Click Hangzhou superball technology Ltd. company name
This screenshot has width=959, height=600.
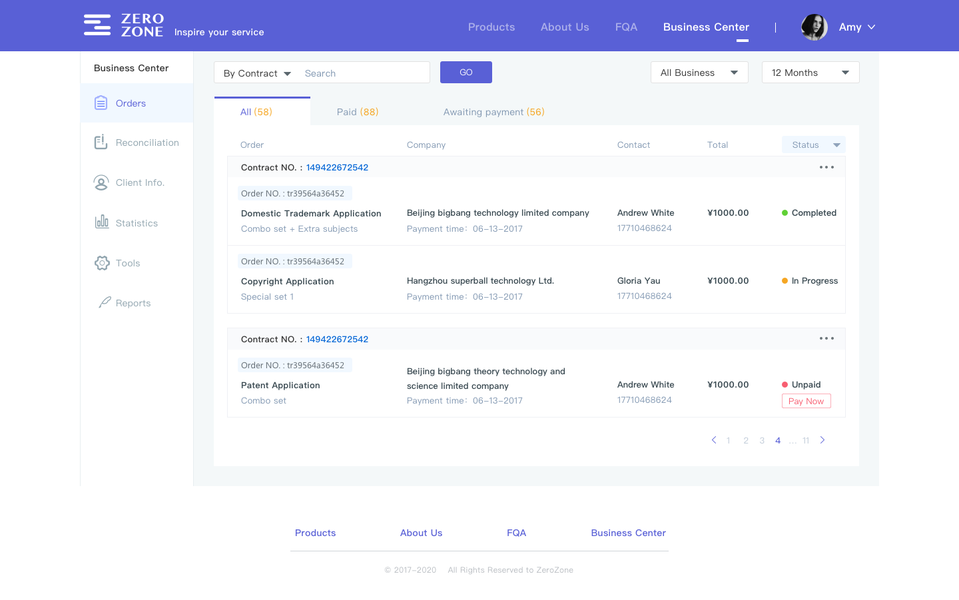480,281
